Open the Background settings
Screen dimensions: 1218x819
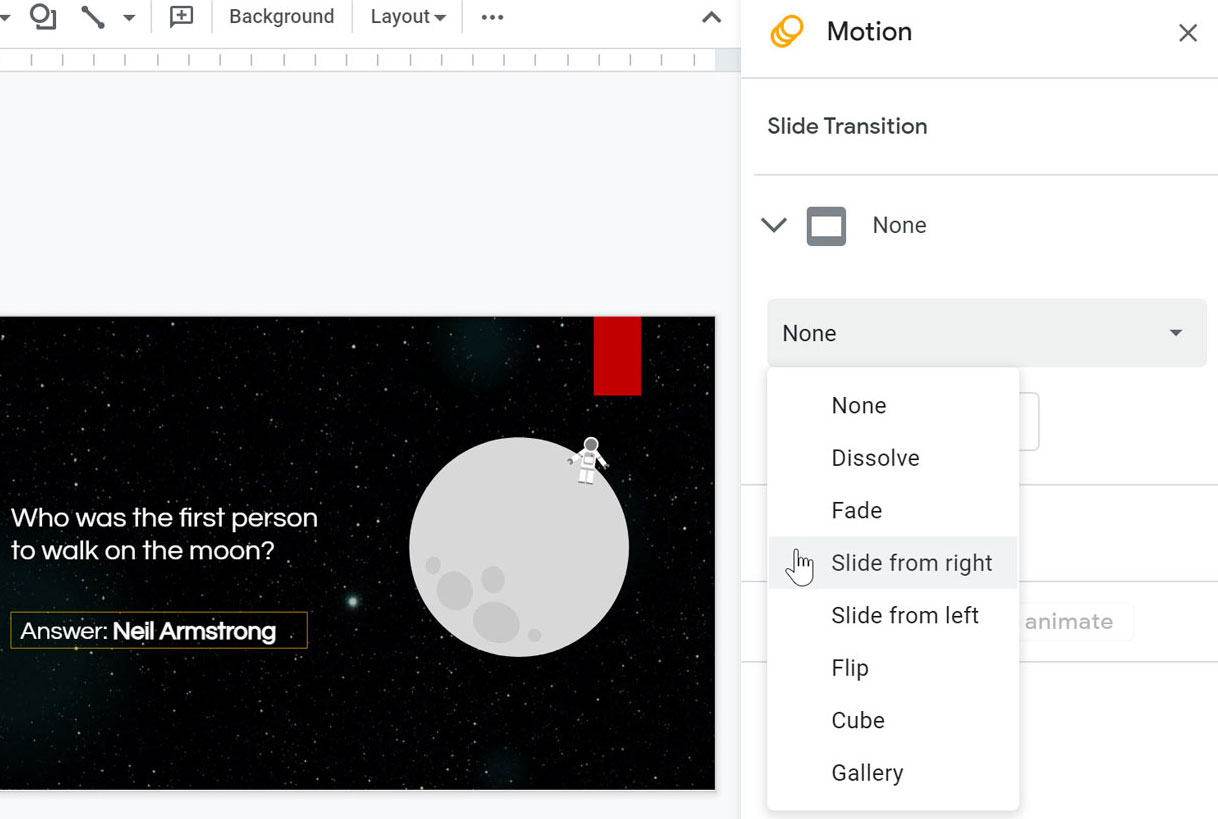tap(281, 16)
